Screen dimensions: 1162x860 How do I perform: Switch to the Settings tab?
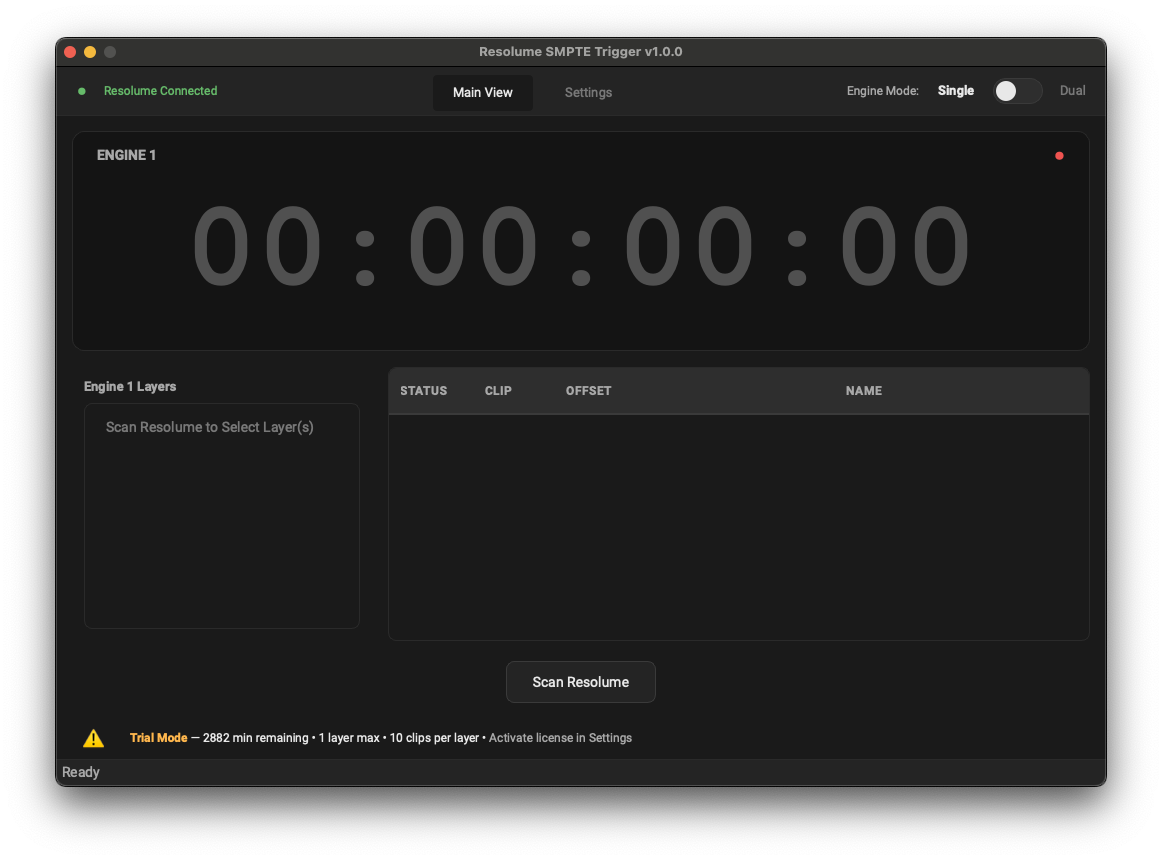[x=588, y=93]
